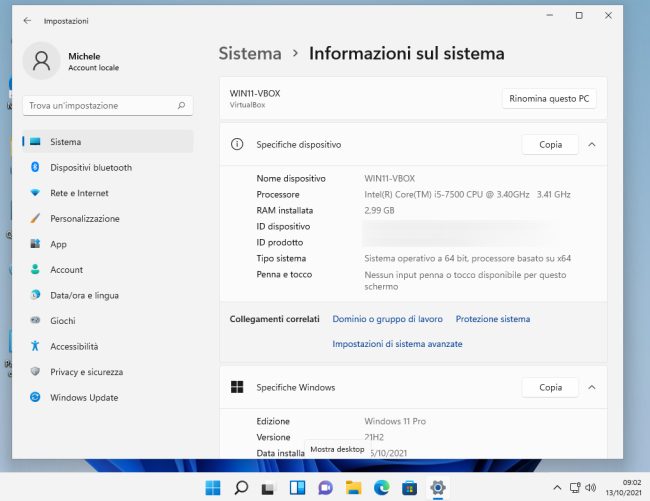Image resolution: width=650 pixels, height=501 pixels.
Task: Maximize the Impostazioni window
Action: tap(579, 16)
